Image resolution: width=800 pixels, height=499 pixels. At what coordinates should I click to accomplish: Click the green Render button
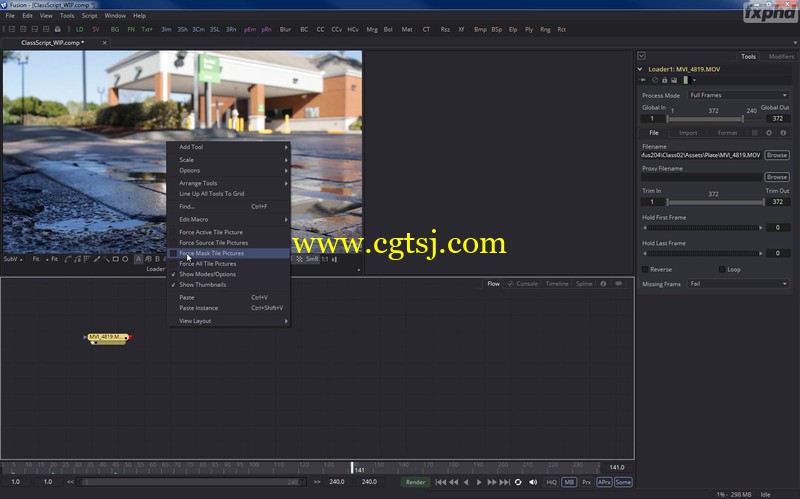(x=415, y=482)
